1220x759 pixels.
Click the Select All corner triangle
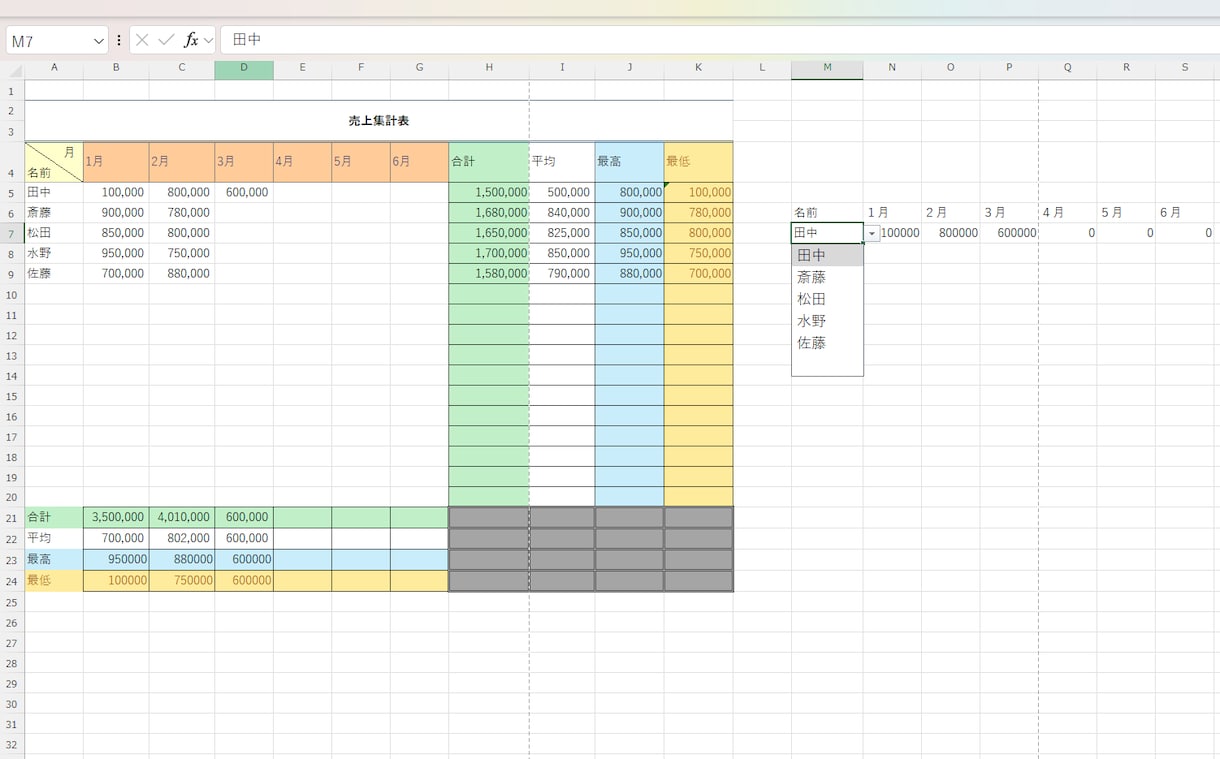(14, 70)
